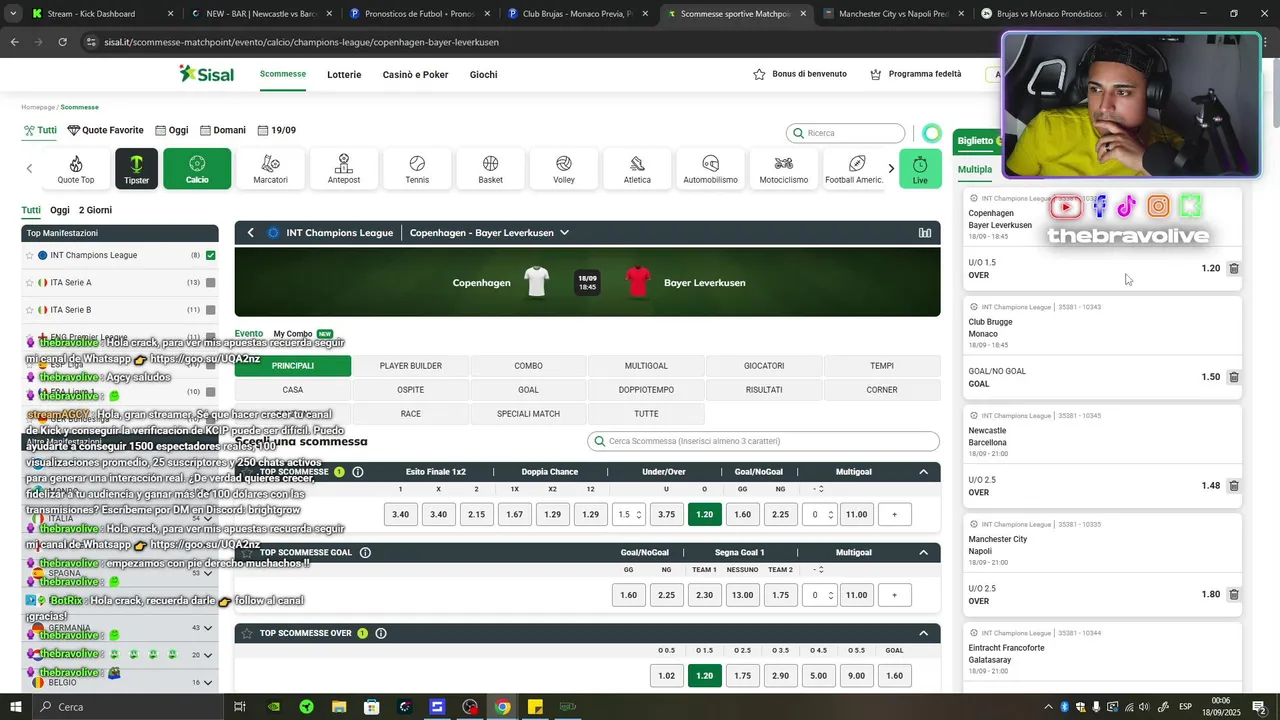This screenshot has height=720, width=1280.
Task: Pick Esito Finale 1 odds 3.40
Action: coord(400,514)
